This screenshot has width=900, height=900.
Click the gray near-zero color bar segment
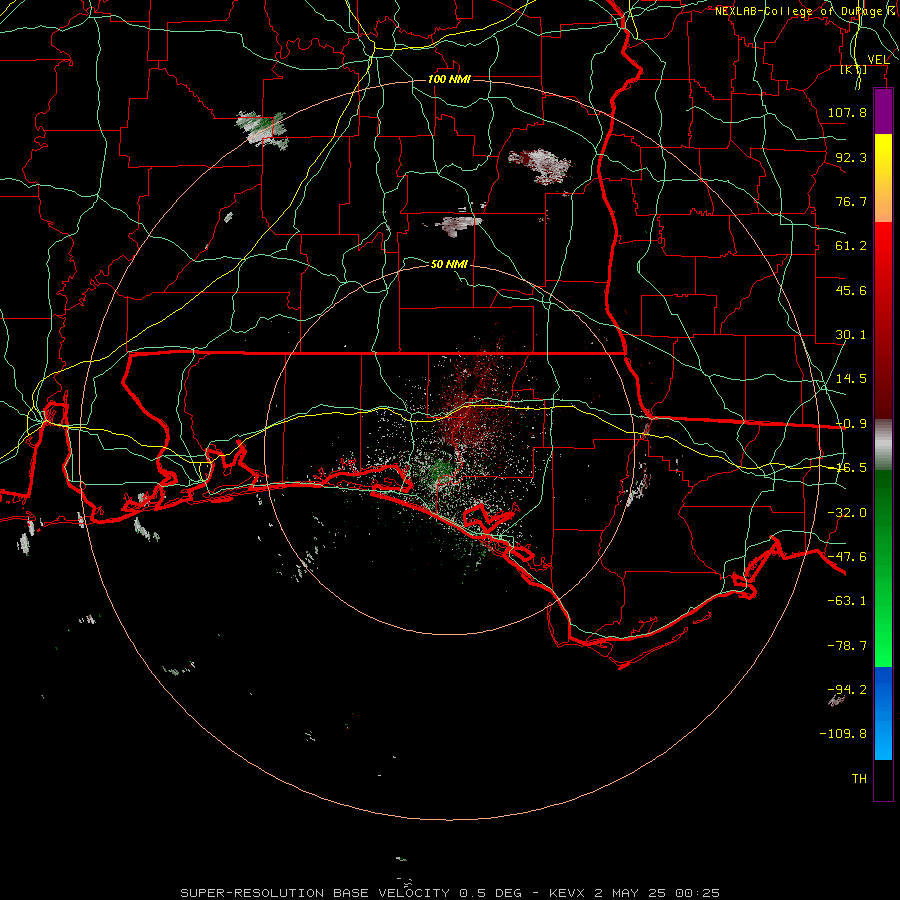tap(883, 445)
